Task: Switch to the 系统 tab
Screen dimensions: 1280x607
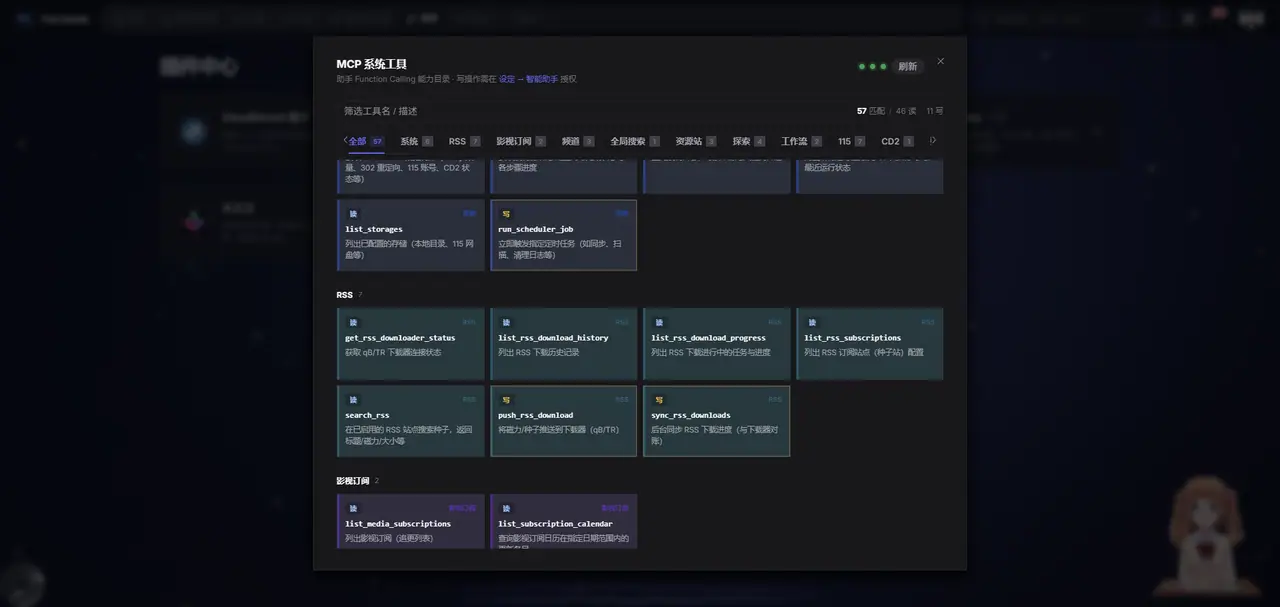Action: coord(416,141)
